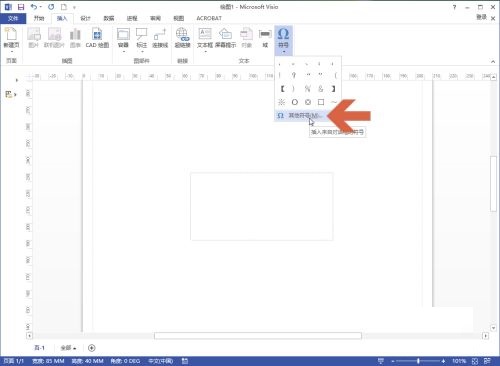Viewport: 500px width, 366px height.
Task: Select the 页-1 page tab
Action: click(x=39, y=348)
